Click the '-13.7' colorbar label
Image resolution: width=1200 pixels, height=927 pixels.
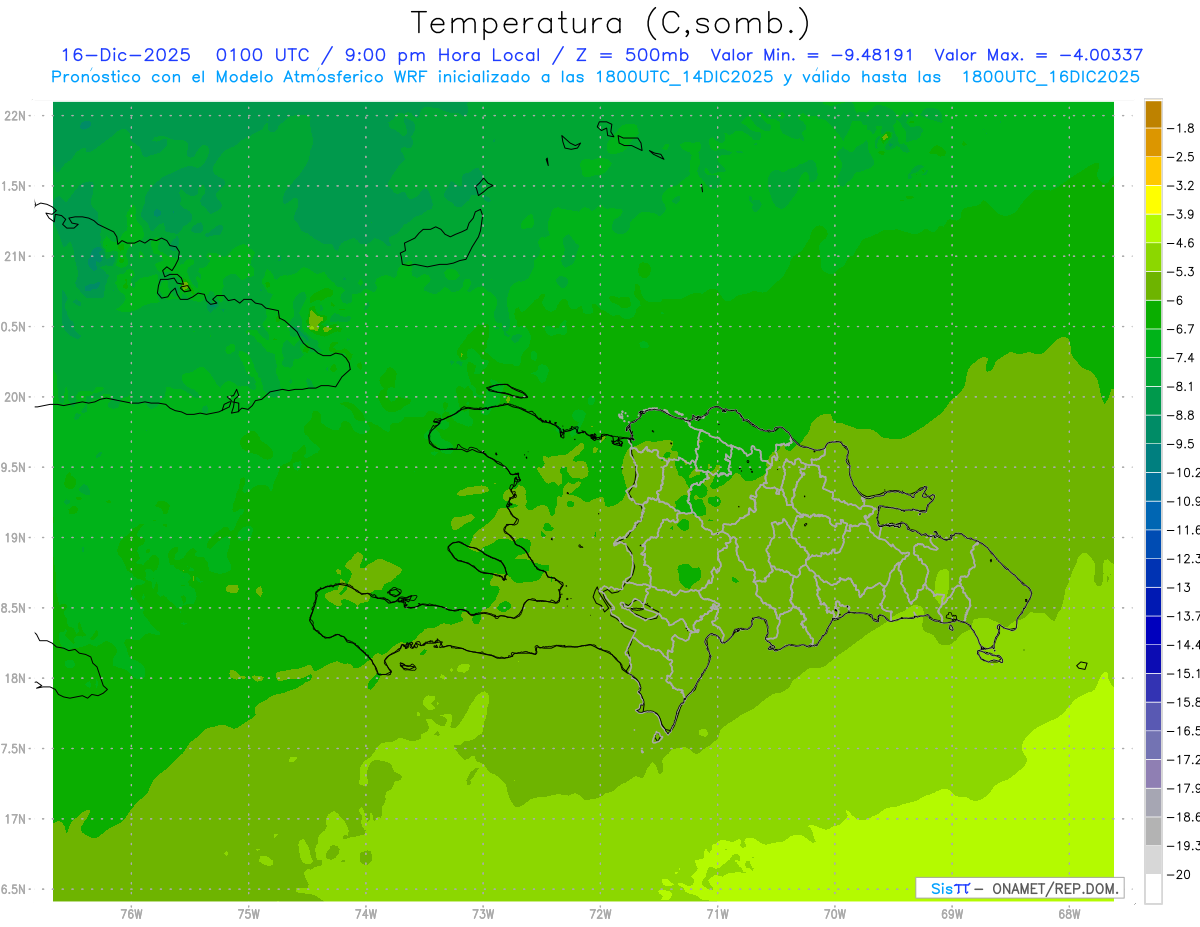pyautogui.click(x=1185, y=616)
